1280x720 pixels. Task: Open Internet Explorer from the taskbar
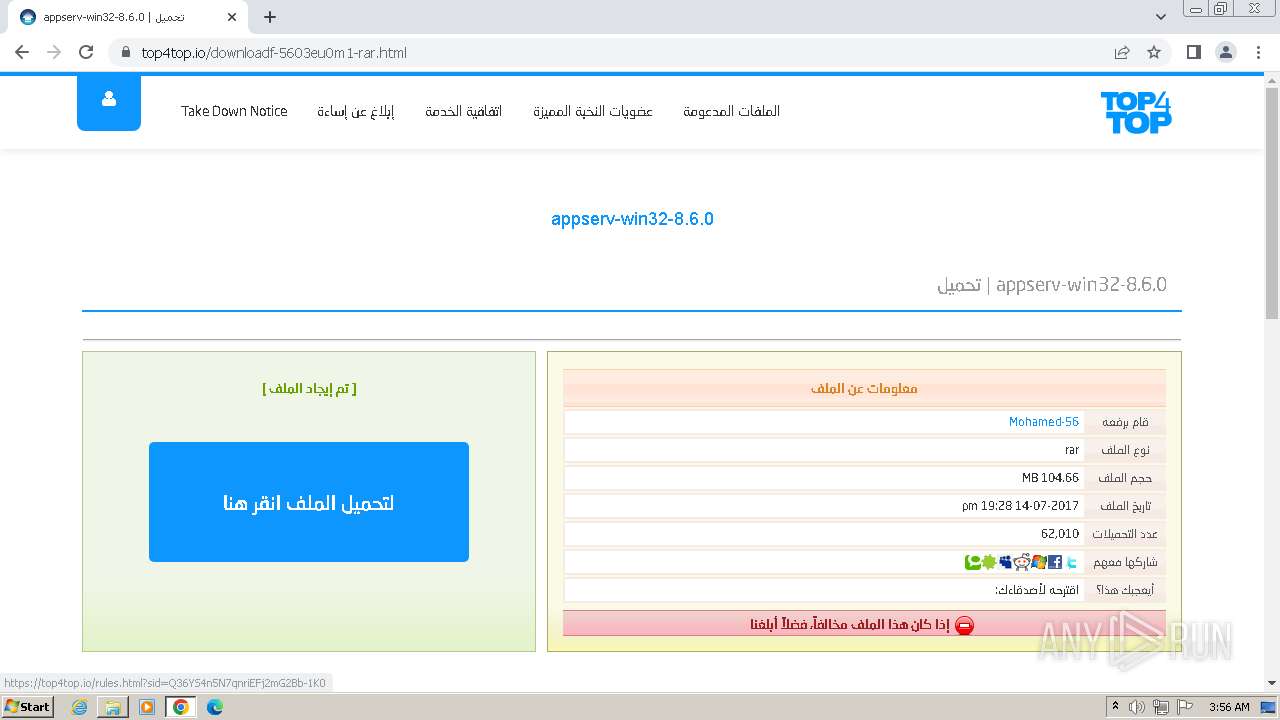tap(79, 707)
